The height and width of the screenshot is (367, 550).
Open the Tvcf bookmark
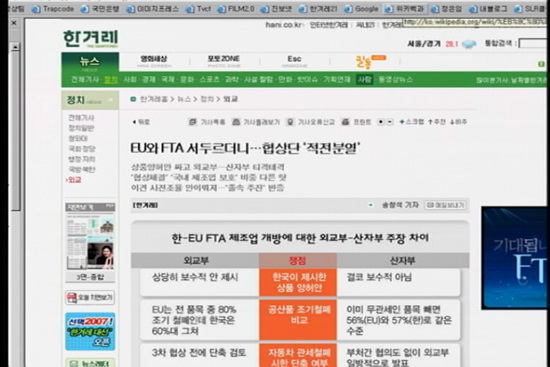pos(199,9)
